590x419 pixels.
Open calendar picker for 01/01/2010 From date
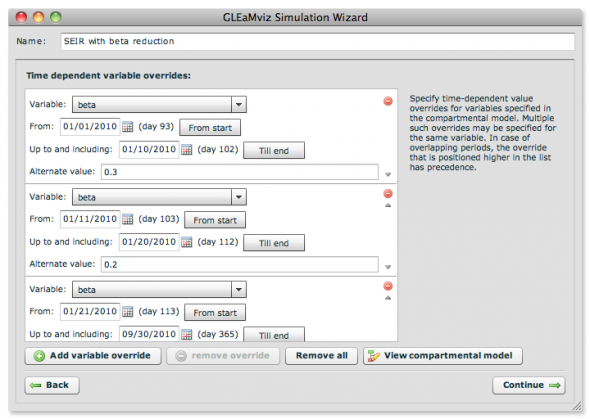(128, 127)
